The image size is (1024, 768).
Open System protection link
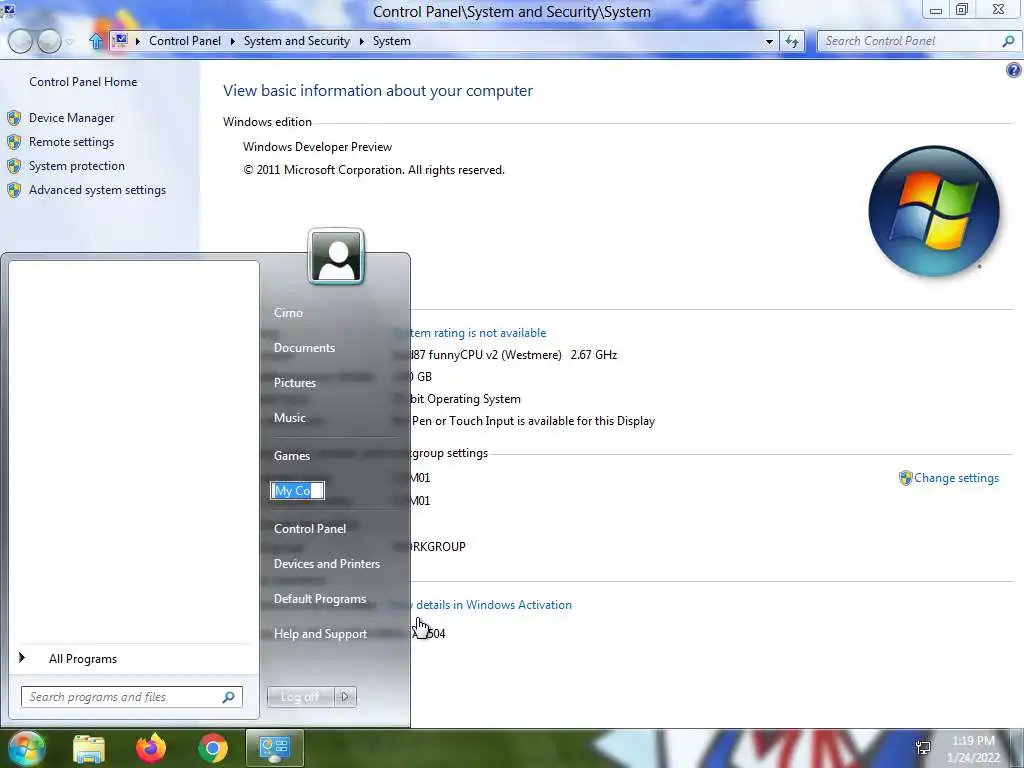click(x=76, y=166)
